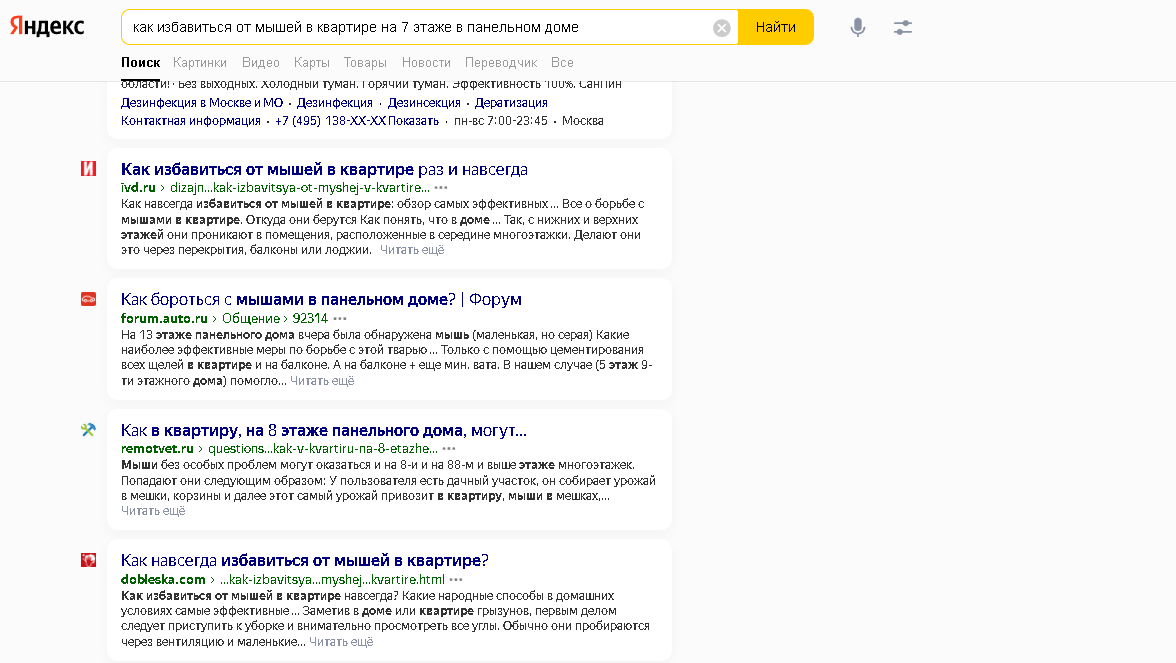Switch to the Новости tab
Viewport: 1176px width, 663px height.
coord(426,62)
